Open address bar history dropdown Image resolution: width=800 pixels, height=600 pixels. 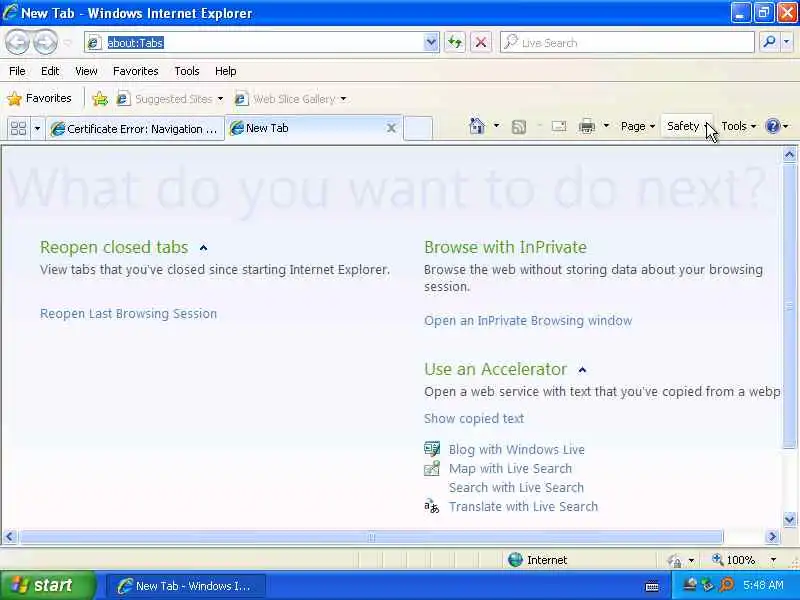point(431,42)
